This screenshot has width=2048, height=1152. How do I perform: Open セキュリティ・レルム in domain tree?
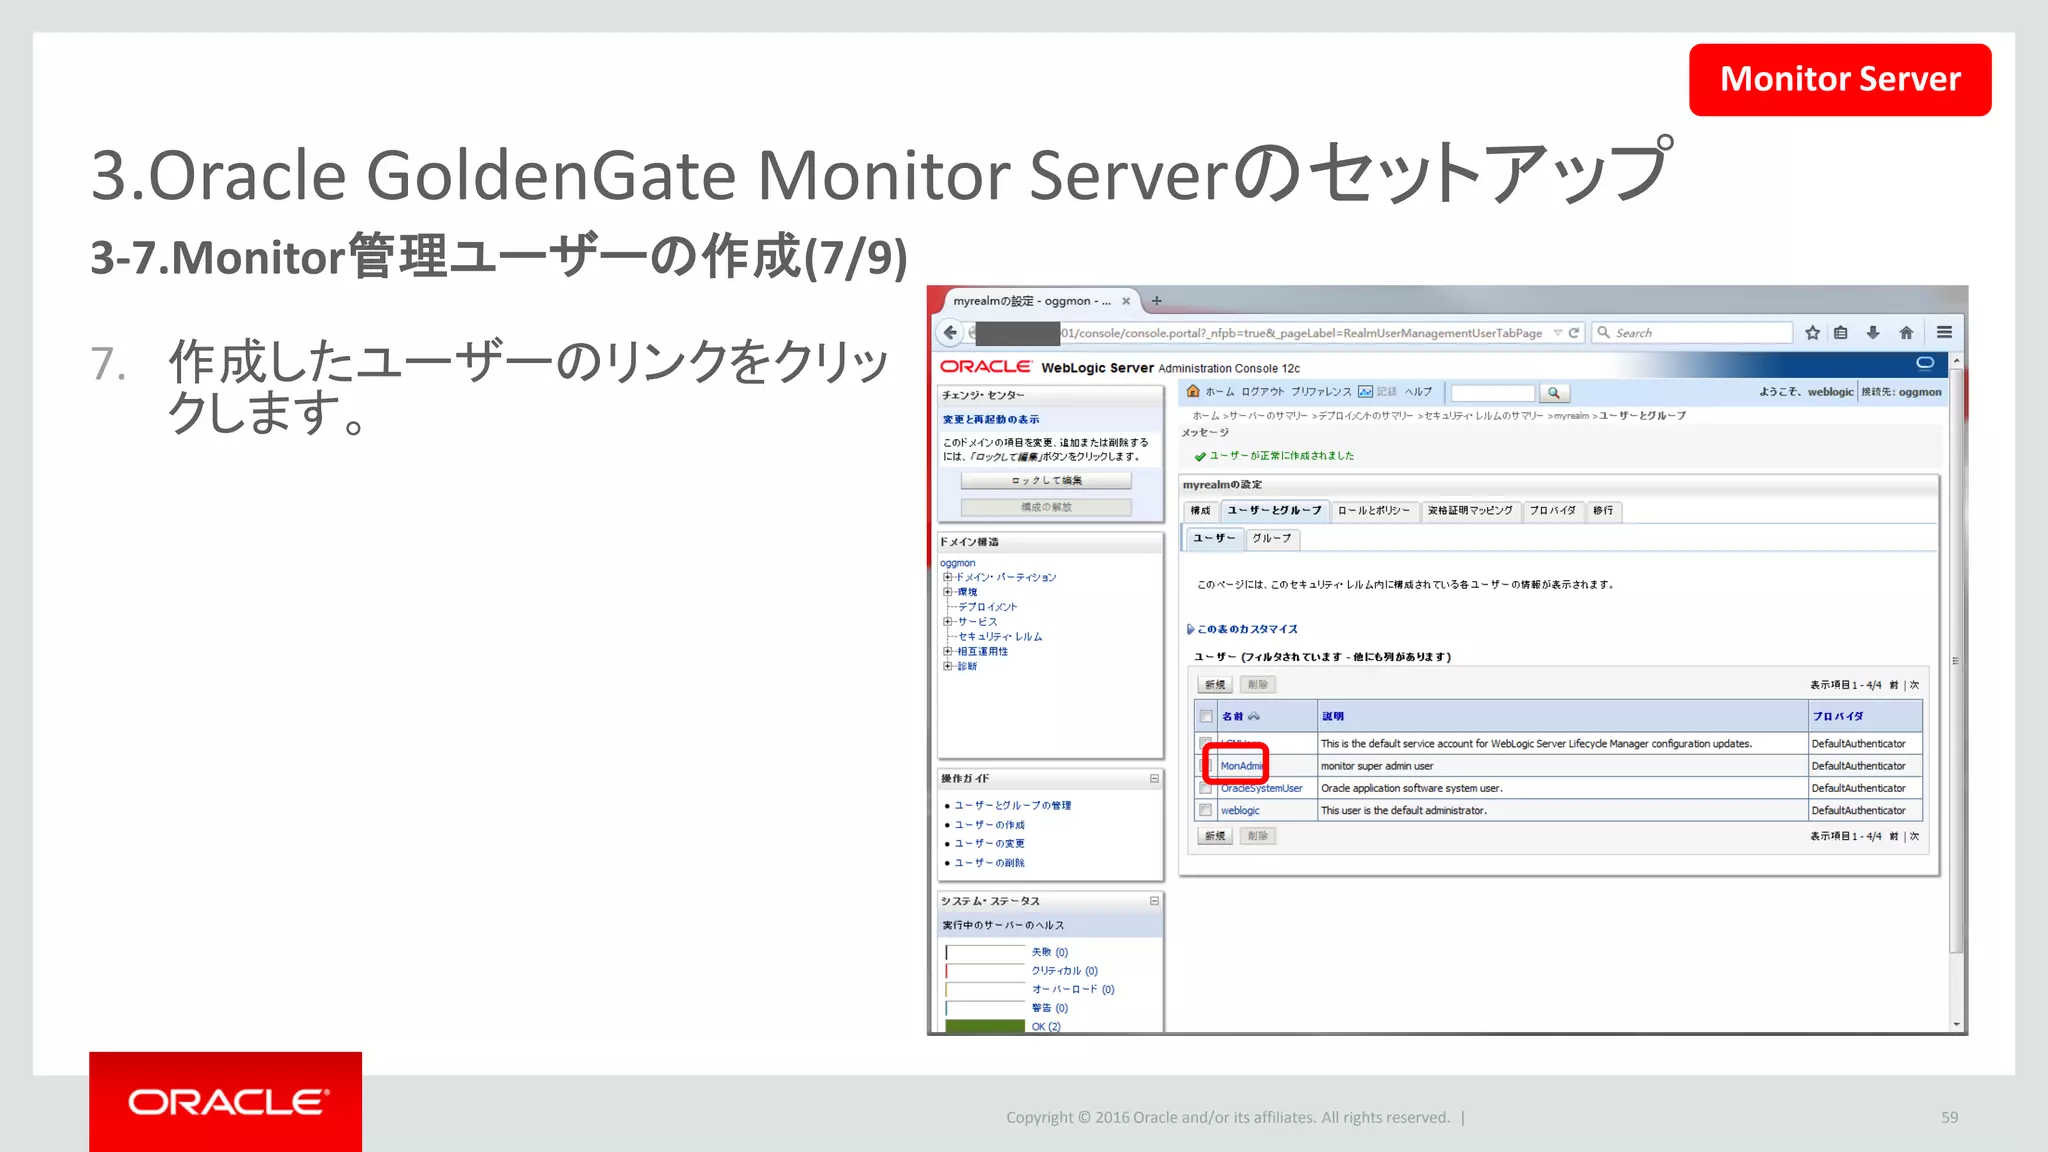pyautogui.click(x=1000, y=636)
